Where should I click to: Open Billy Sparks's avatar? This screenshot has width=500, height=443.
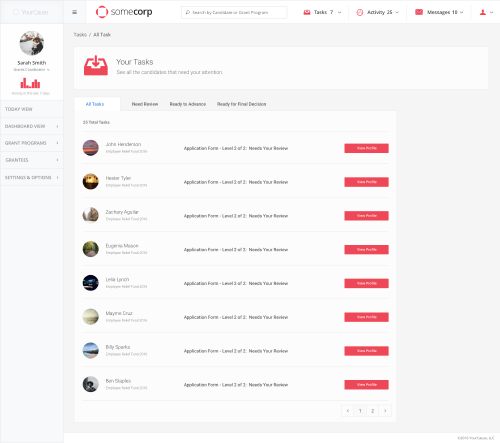click(91, 351)
